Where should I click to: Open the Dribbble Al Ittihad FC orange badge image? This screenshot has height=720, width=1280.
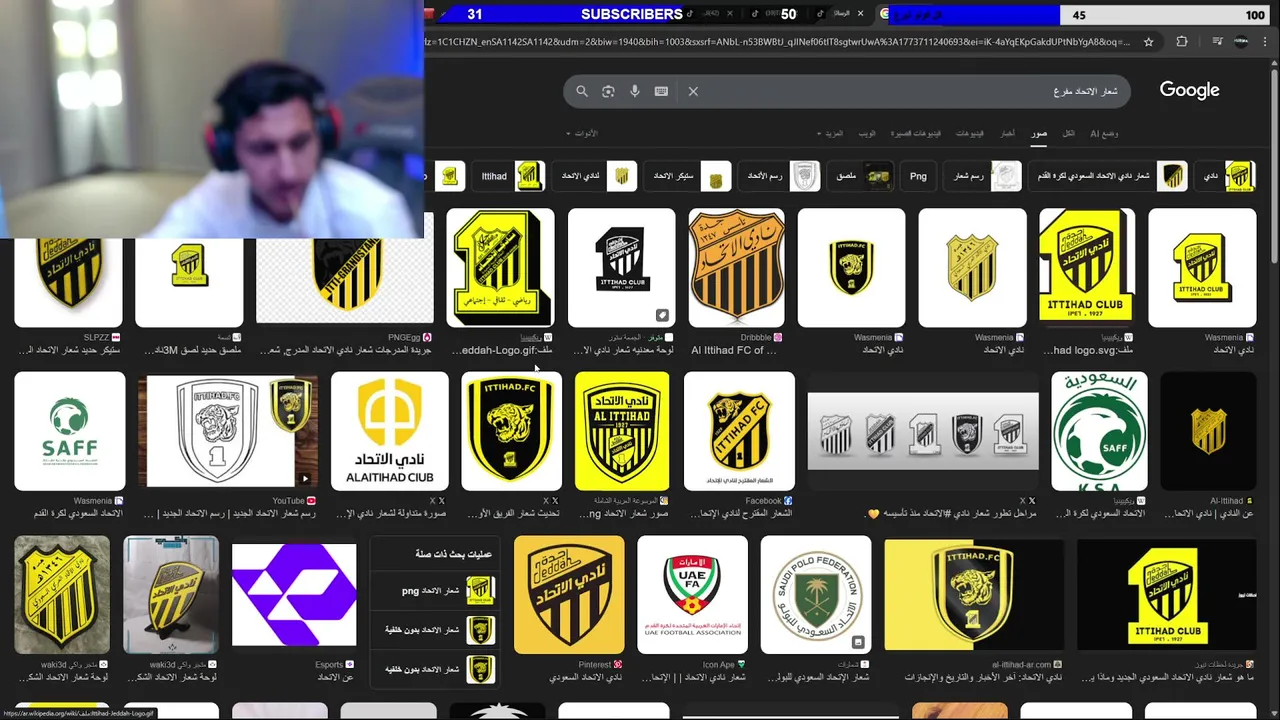pyautogui.click(x=736, y=268)
